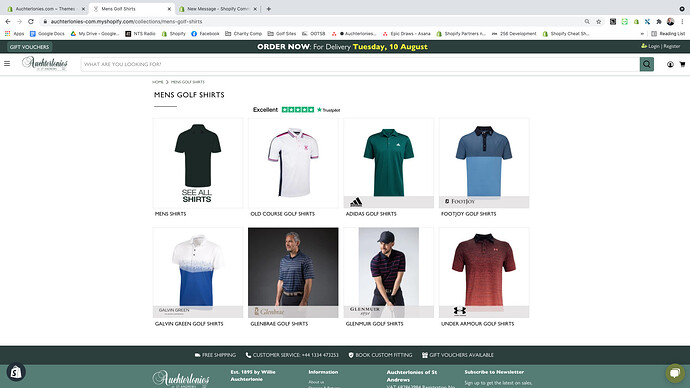Open the Chrome profile avatar

[670, 22]
